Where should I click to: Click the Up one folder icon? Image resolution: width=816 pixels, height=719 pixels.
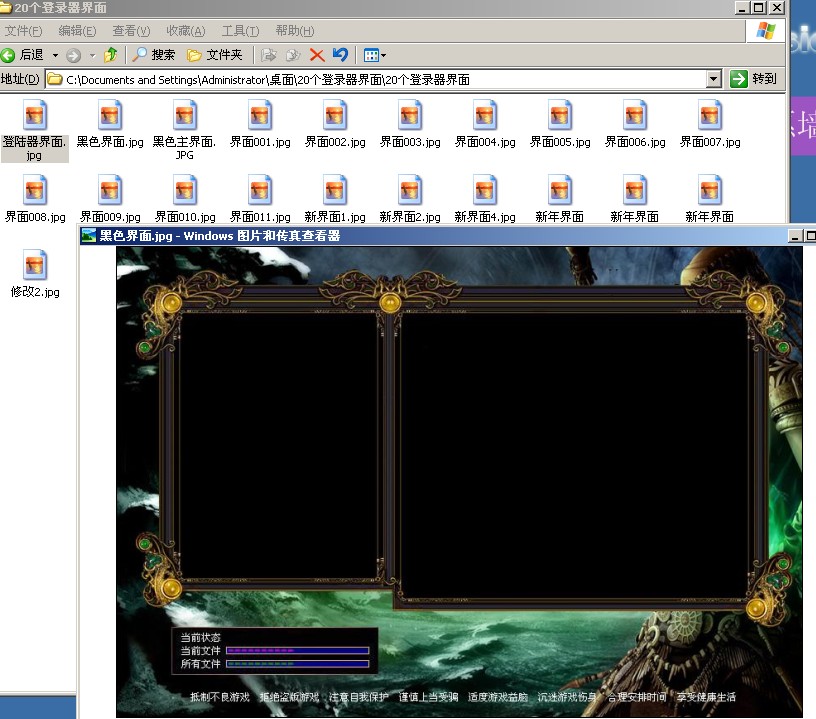111,55
